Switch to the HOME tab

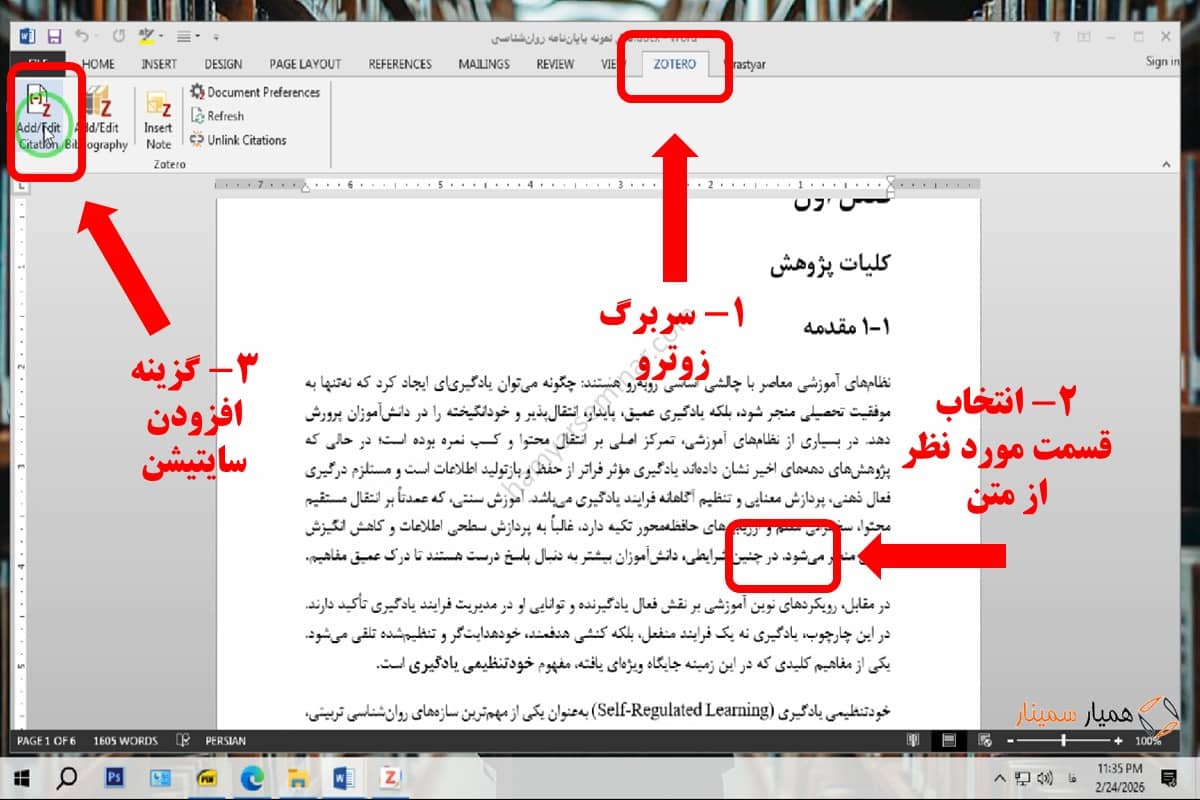point(98,64)
